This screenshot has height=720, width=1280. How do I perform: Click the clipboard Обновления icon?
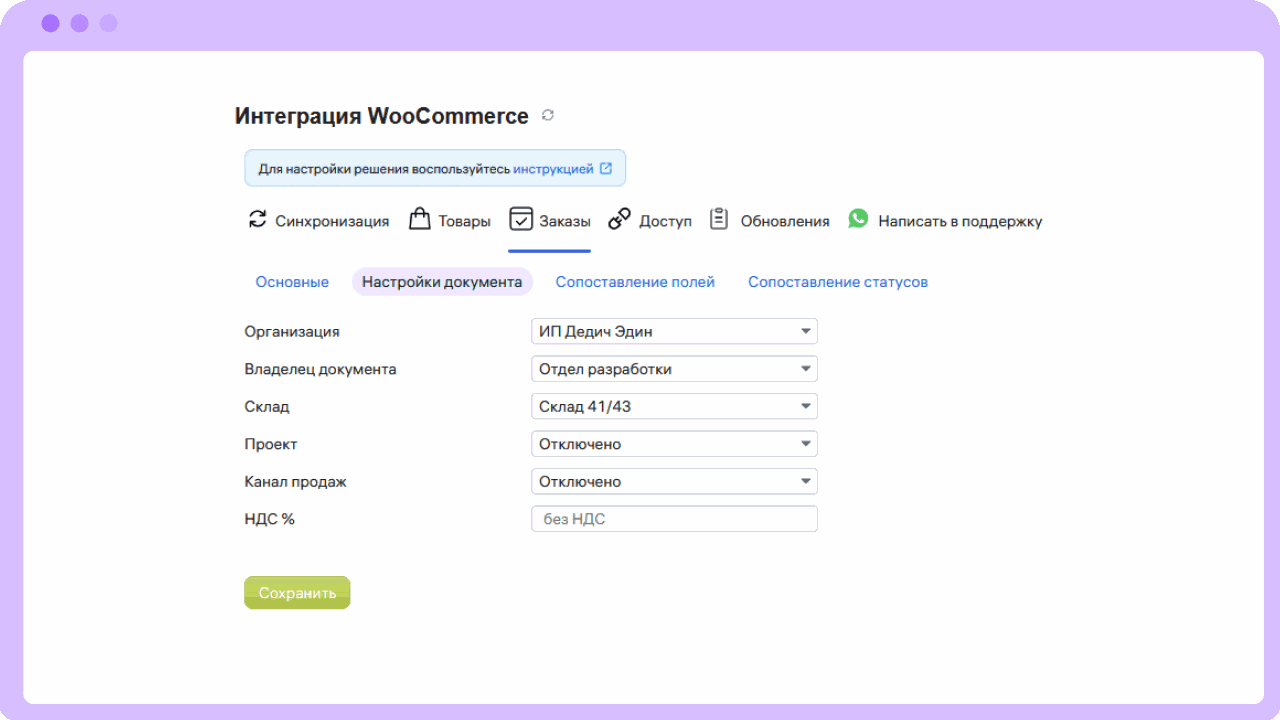click(718, 219)
